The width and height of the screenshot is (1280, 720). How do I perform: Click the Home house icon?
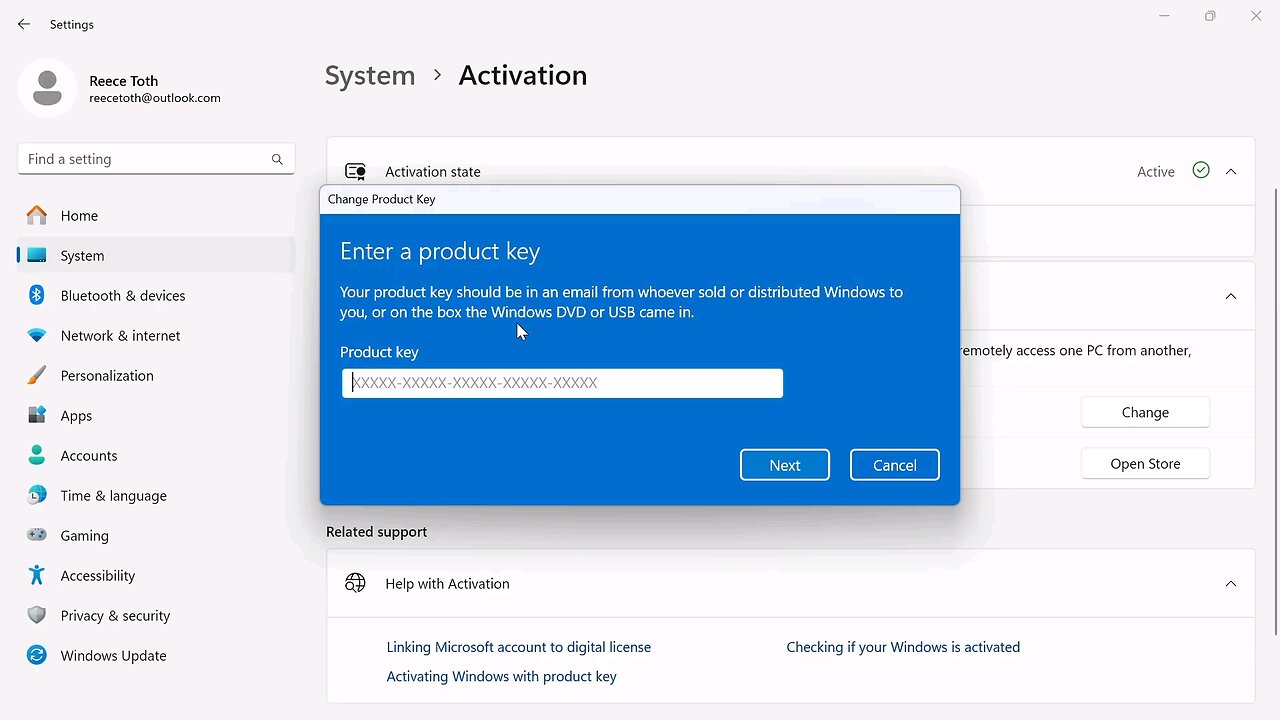37,215
